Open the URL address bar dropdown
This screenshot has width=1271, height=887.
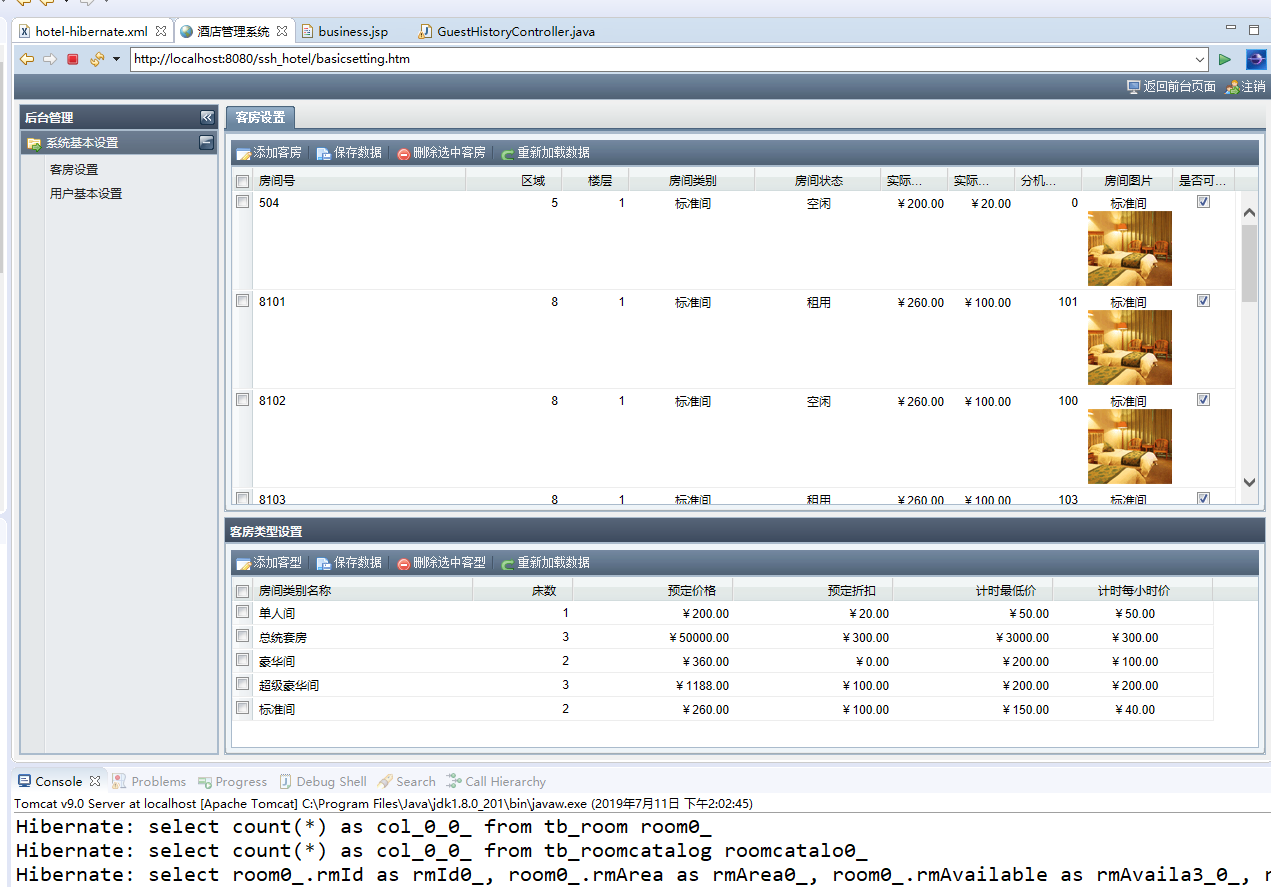pos(1200,59)
